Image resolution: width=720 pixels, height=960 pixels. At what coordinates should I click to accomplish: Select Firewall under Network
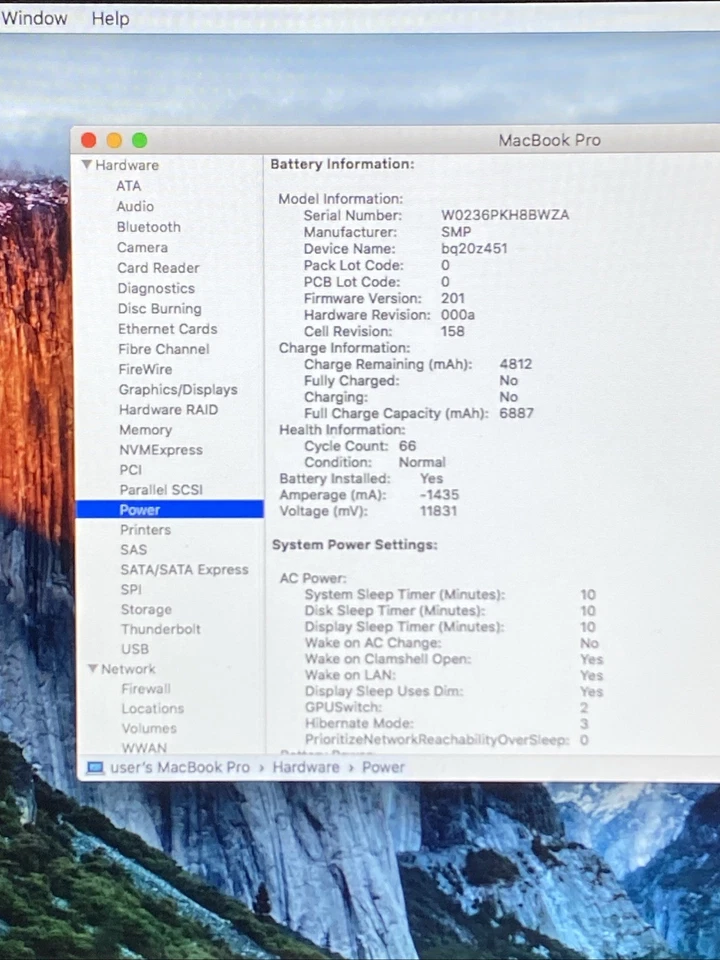146,689
